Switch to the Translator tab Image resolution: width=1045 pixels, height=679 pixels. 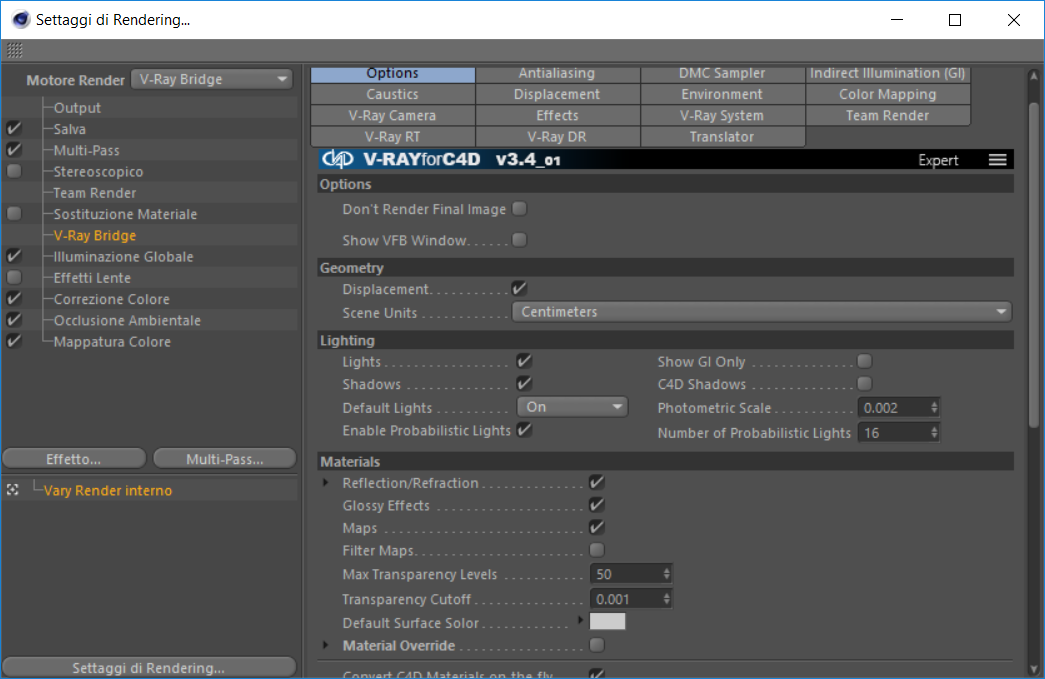(x=722, y=137)
